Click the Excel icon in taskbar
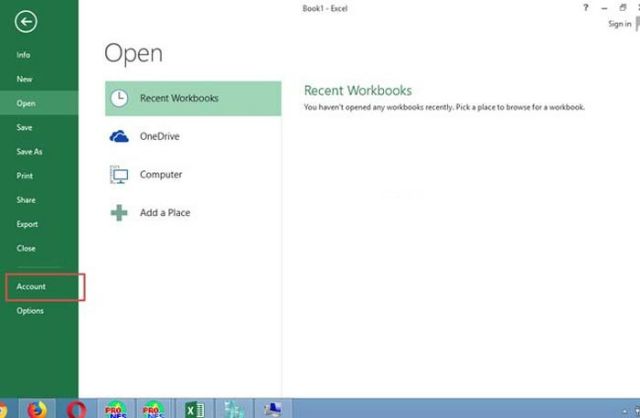This screenshot has height=418, width=640. point(194,409)
